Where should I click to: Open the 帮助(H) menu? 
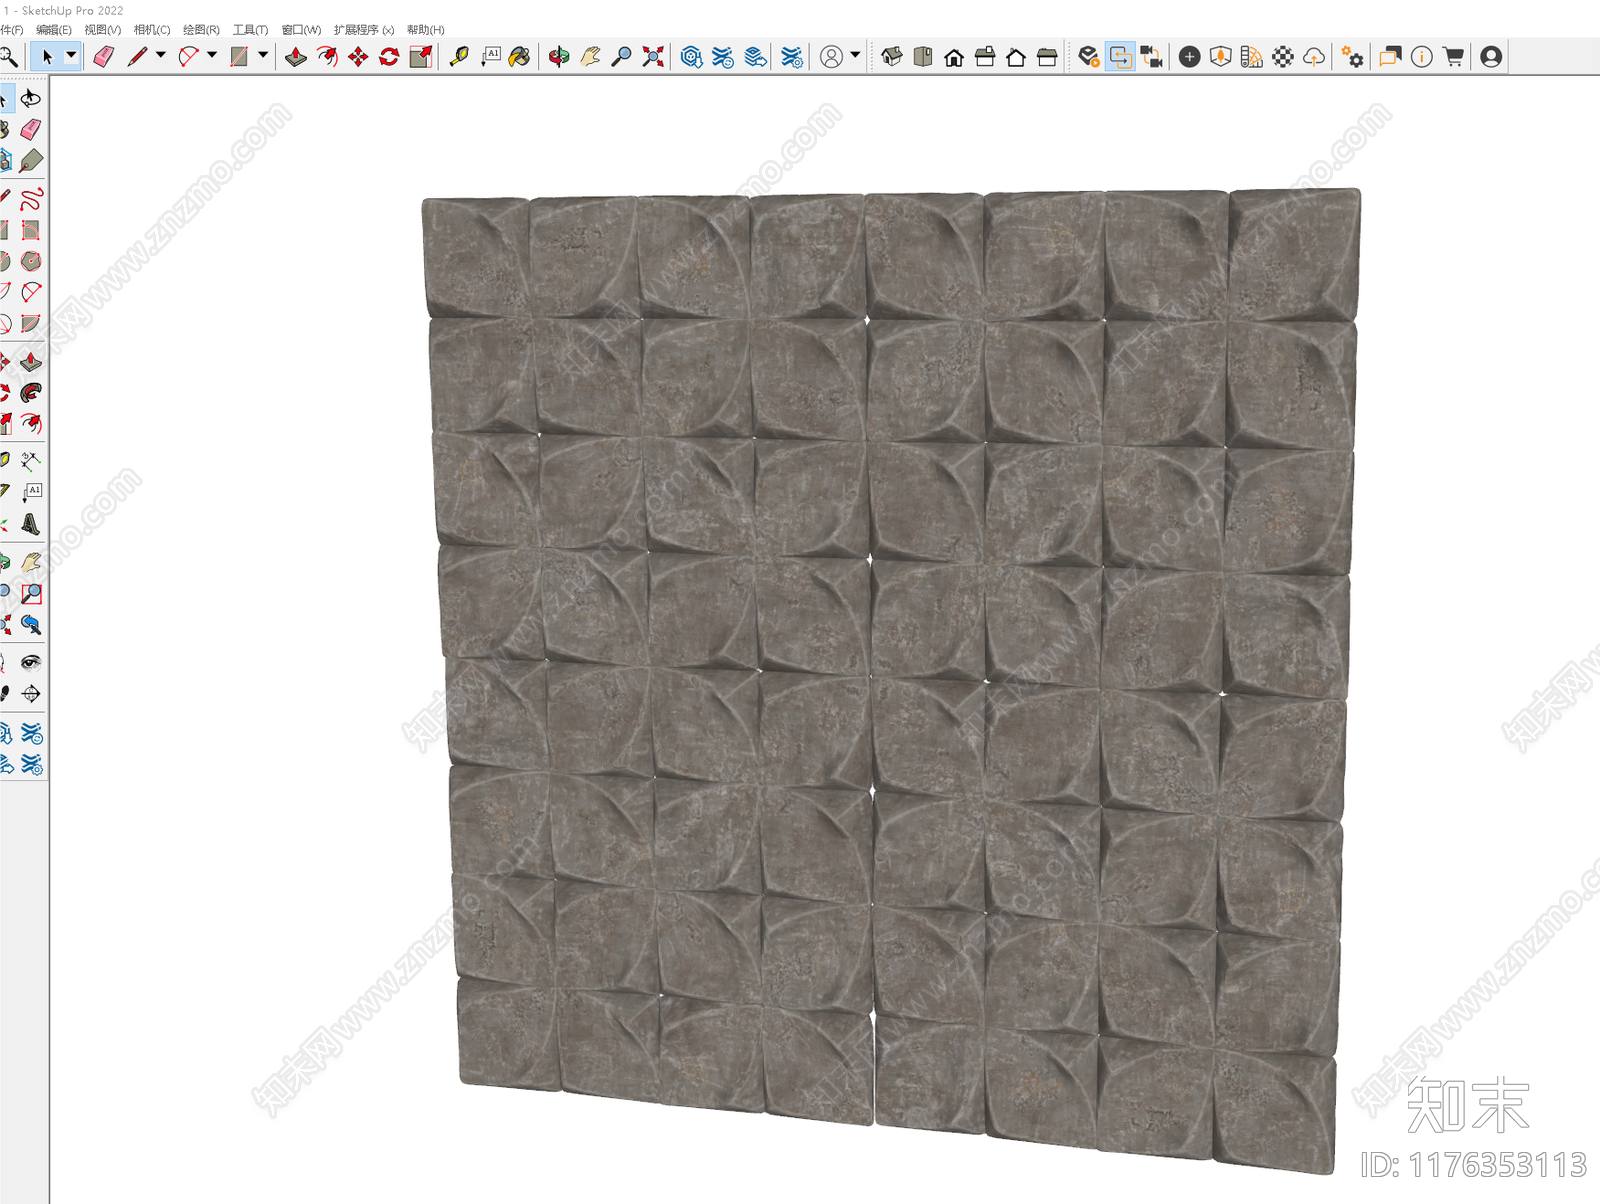pyautogui.click(x=426, y=30)
